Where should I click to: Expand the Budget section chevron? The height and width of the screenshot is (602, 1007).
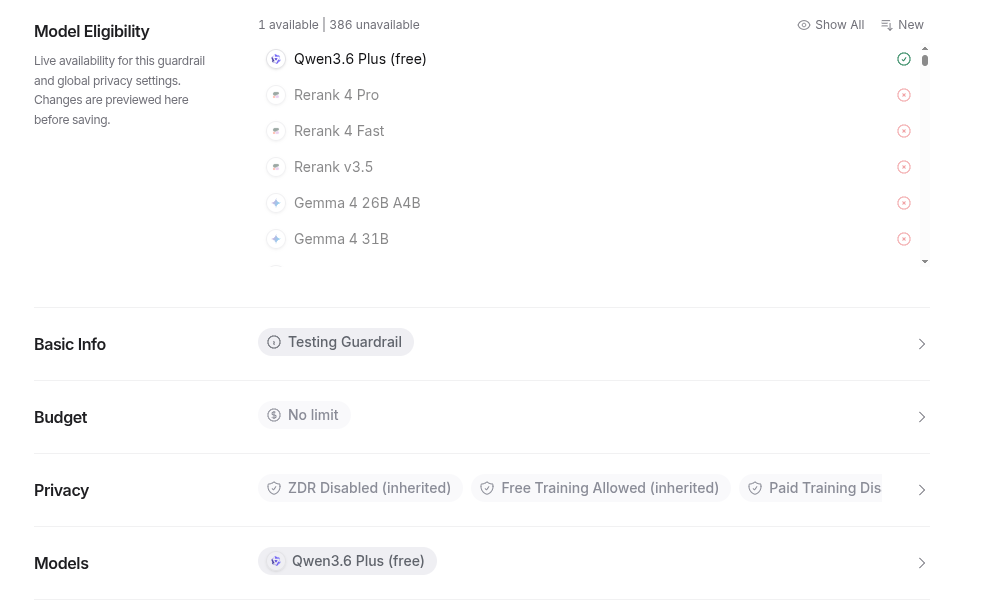[922, 418]
